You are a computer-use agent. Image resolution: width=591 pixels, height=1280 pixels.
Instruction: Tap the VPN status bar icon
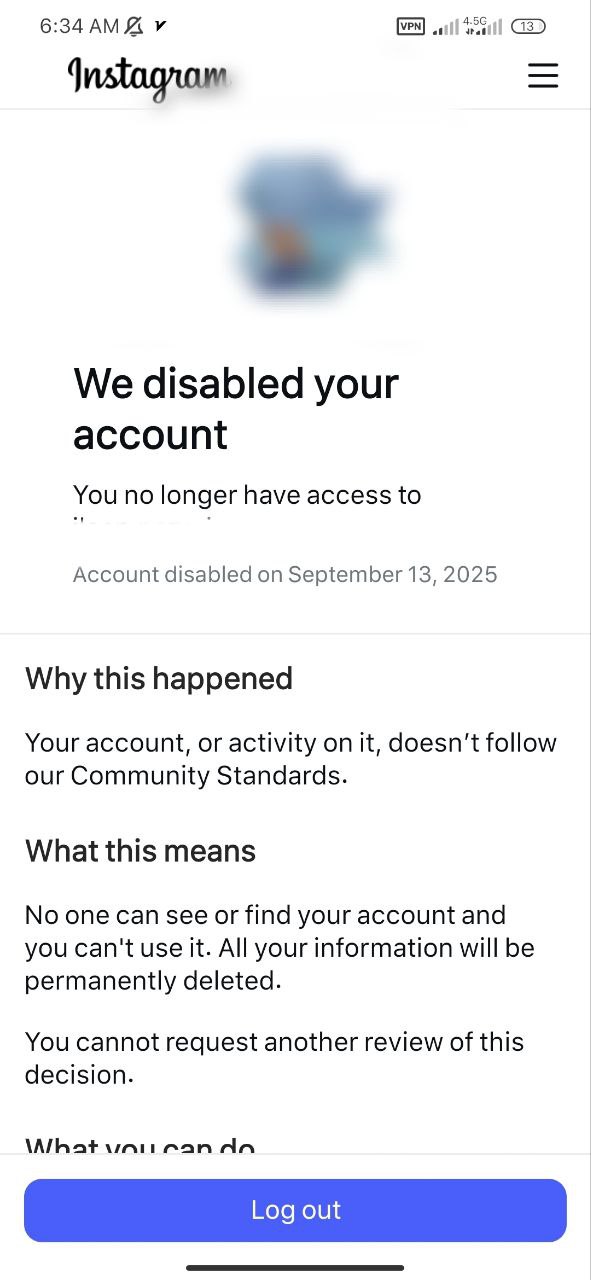coord(409,26)
